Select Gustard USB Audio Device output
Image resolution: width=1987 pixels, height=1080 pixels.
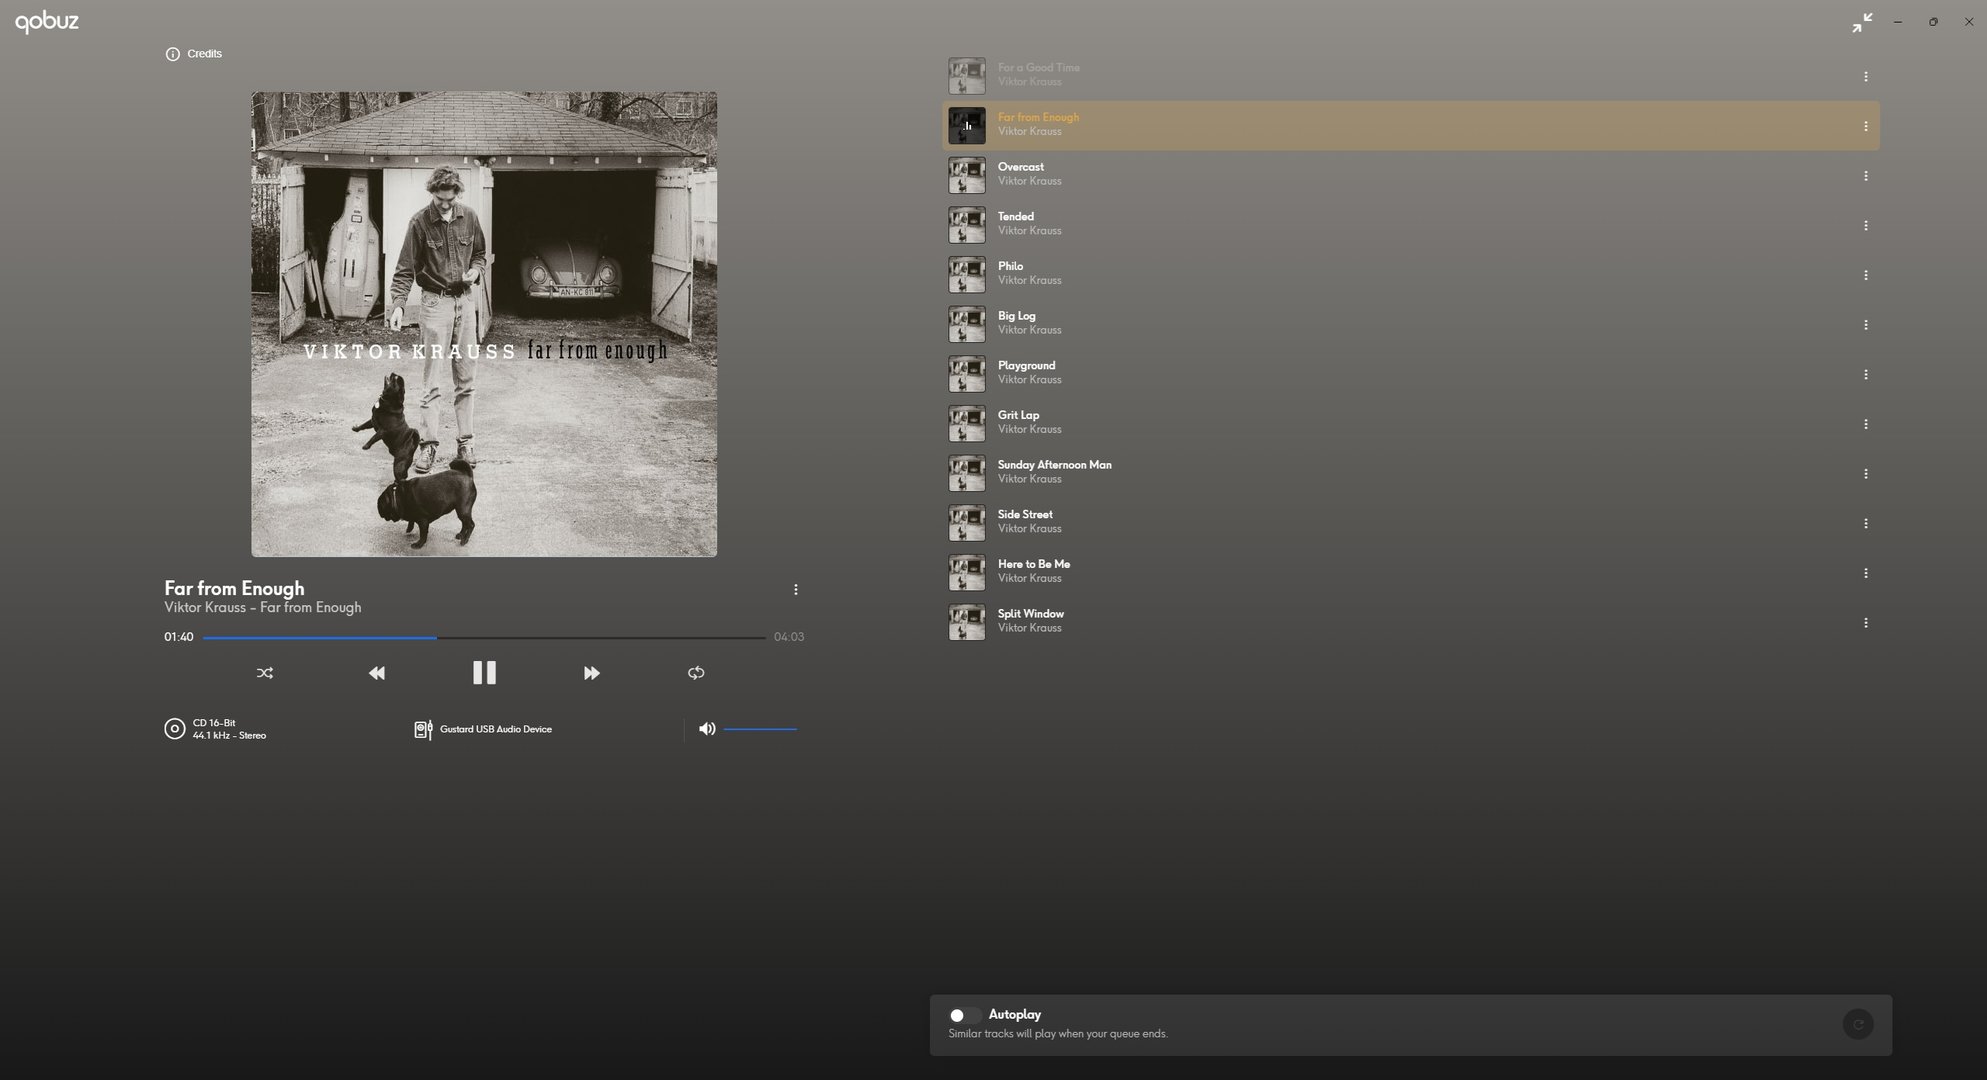484,729
